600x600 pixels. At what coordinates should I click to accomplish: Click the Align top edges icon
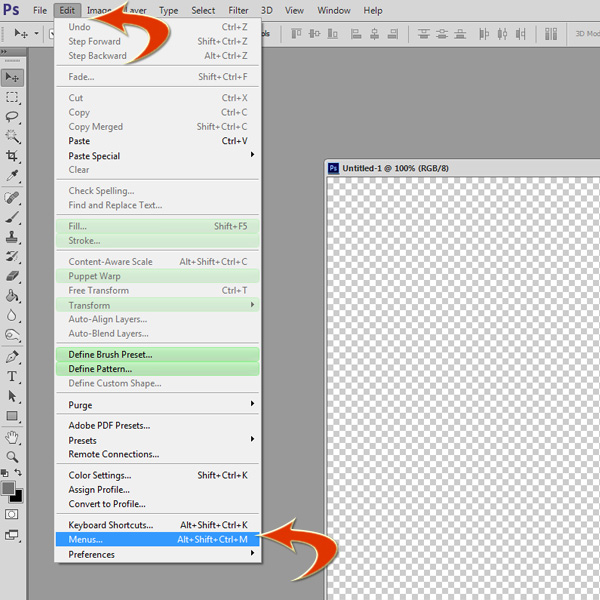coord(296,34)
